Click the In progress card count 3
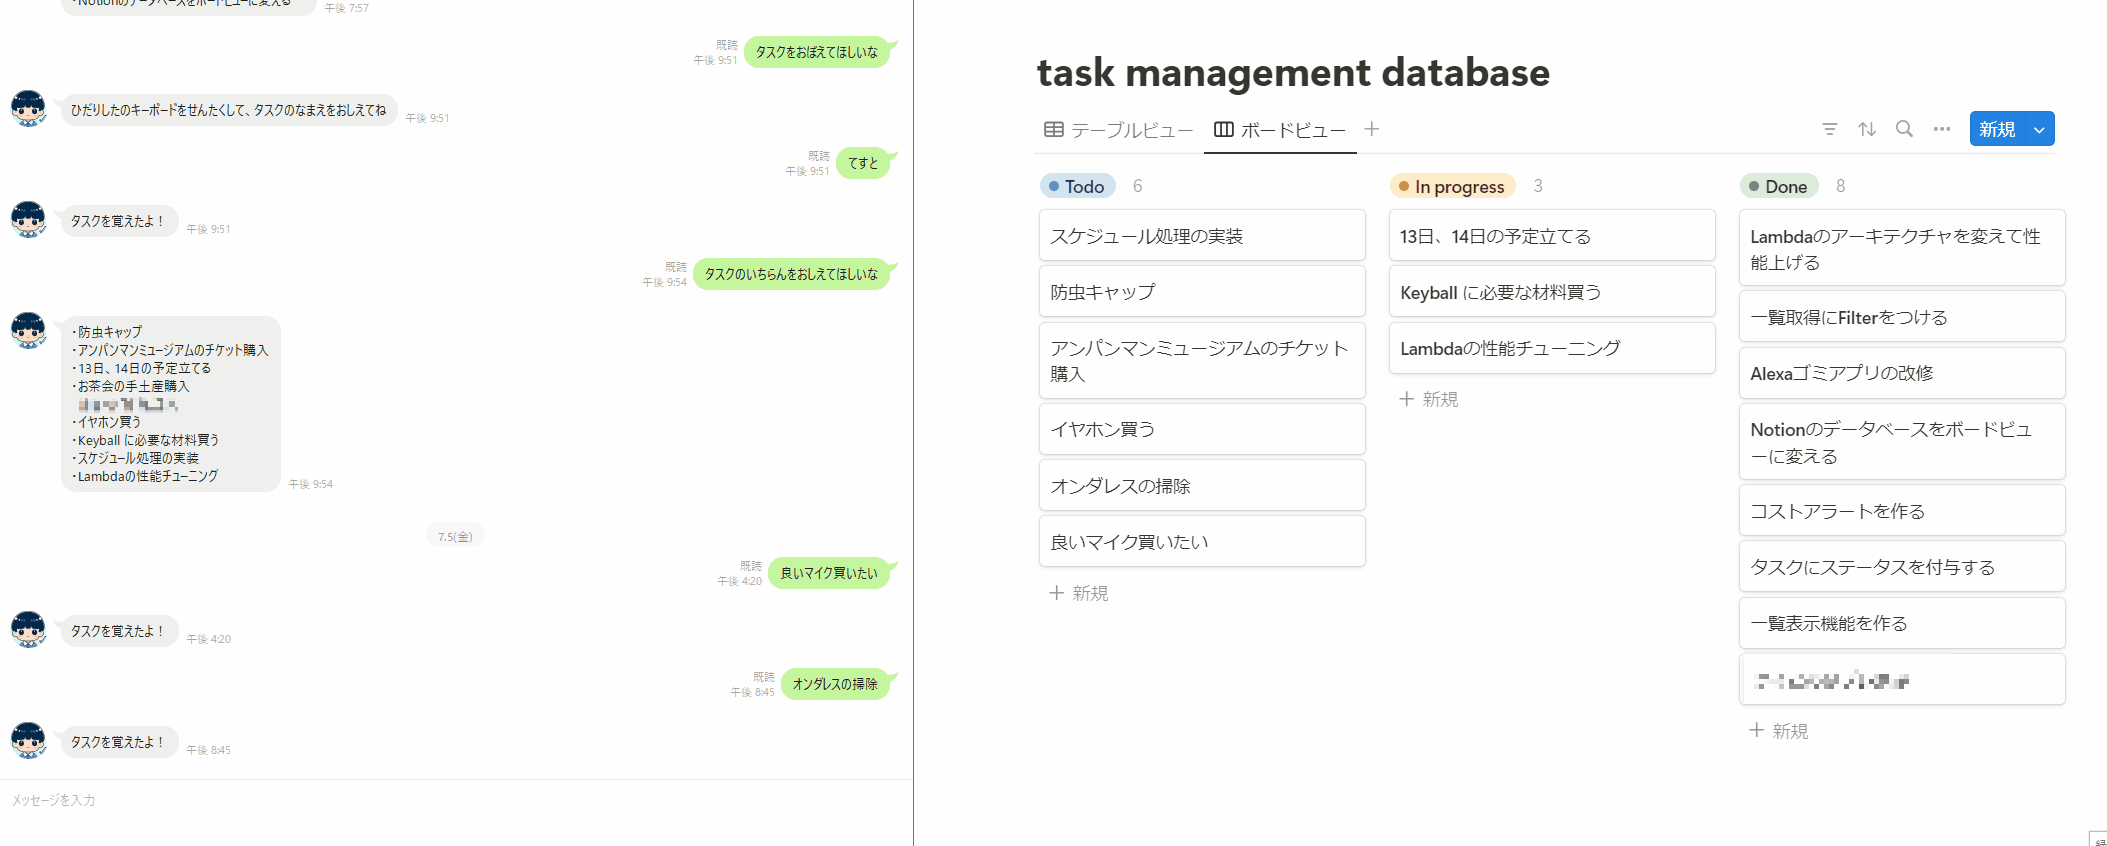The width and height of the screenshot is (2107, 846). (x=1538, y=186)
